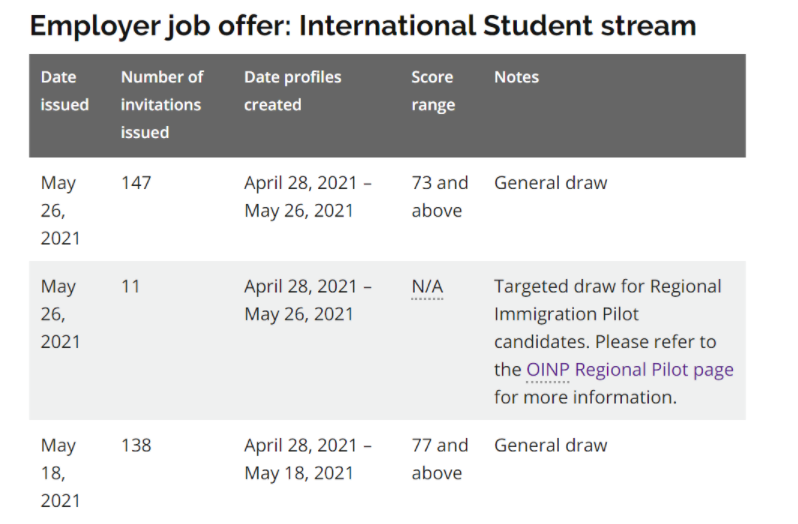Select the 'Score range' column header
This screenshot has height=524, width=798.
(x=432, y=91)
